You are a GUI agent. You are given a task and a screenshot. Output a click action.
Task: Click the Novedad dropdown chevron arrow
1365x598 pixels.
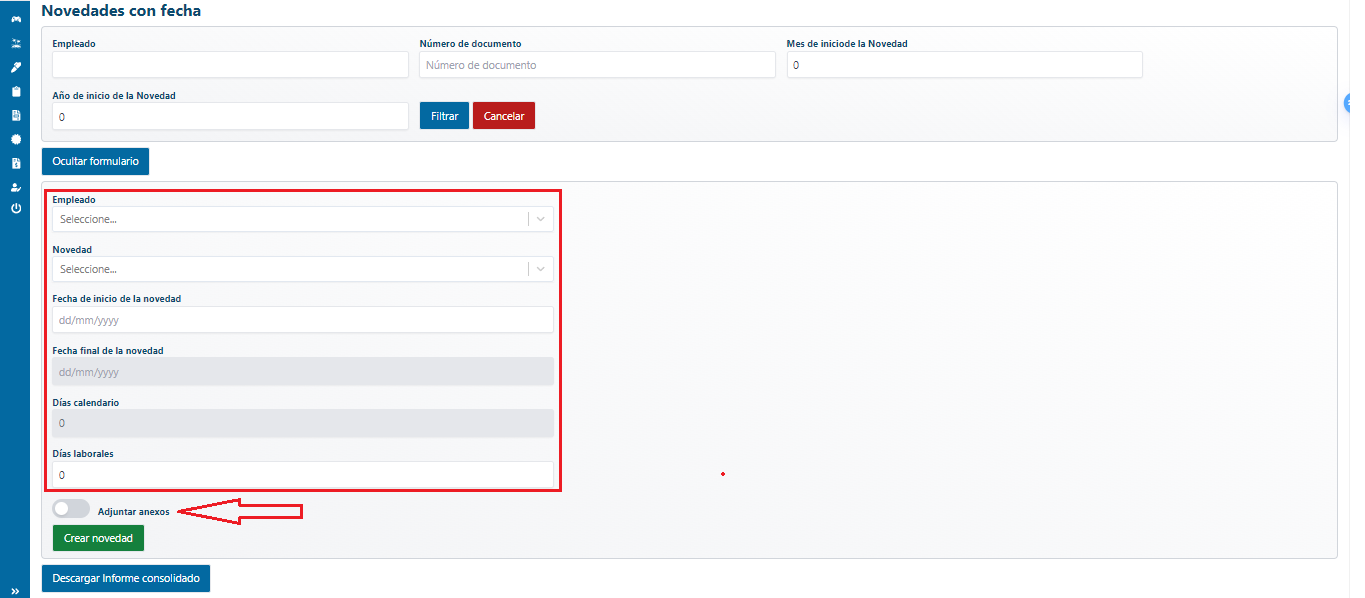tap(541, 269)
